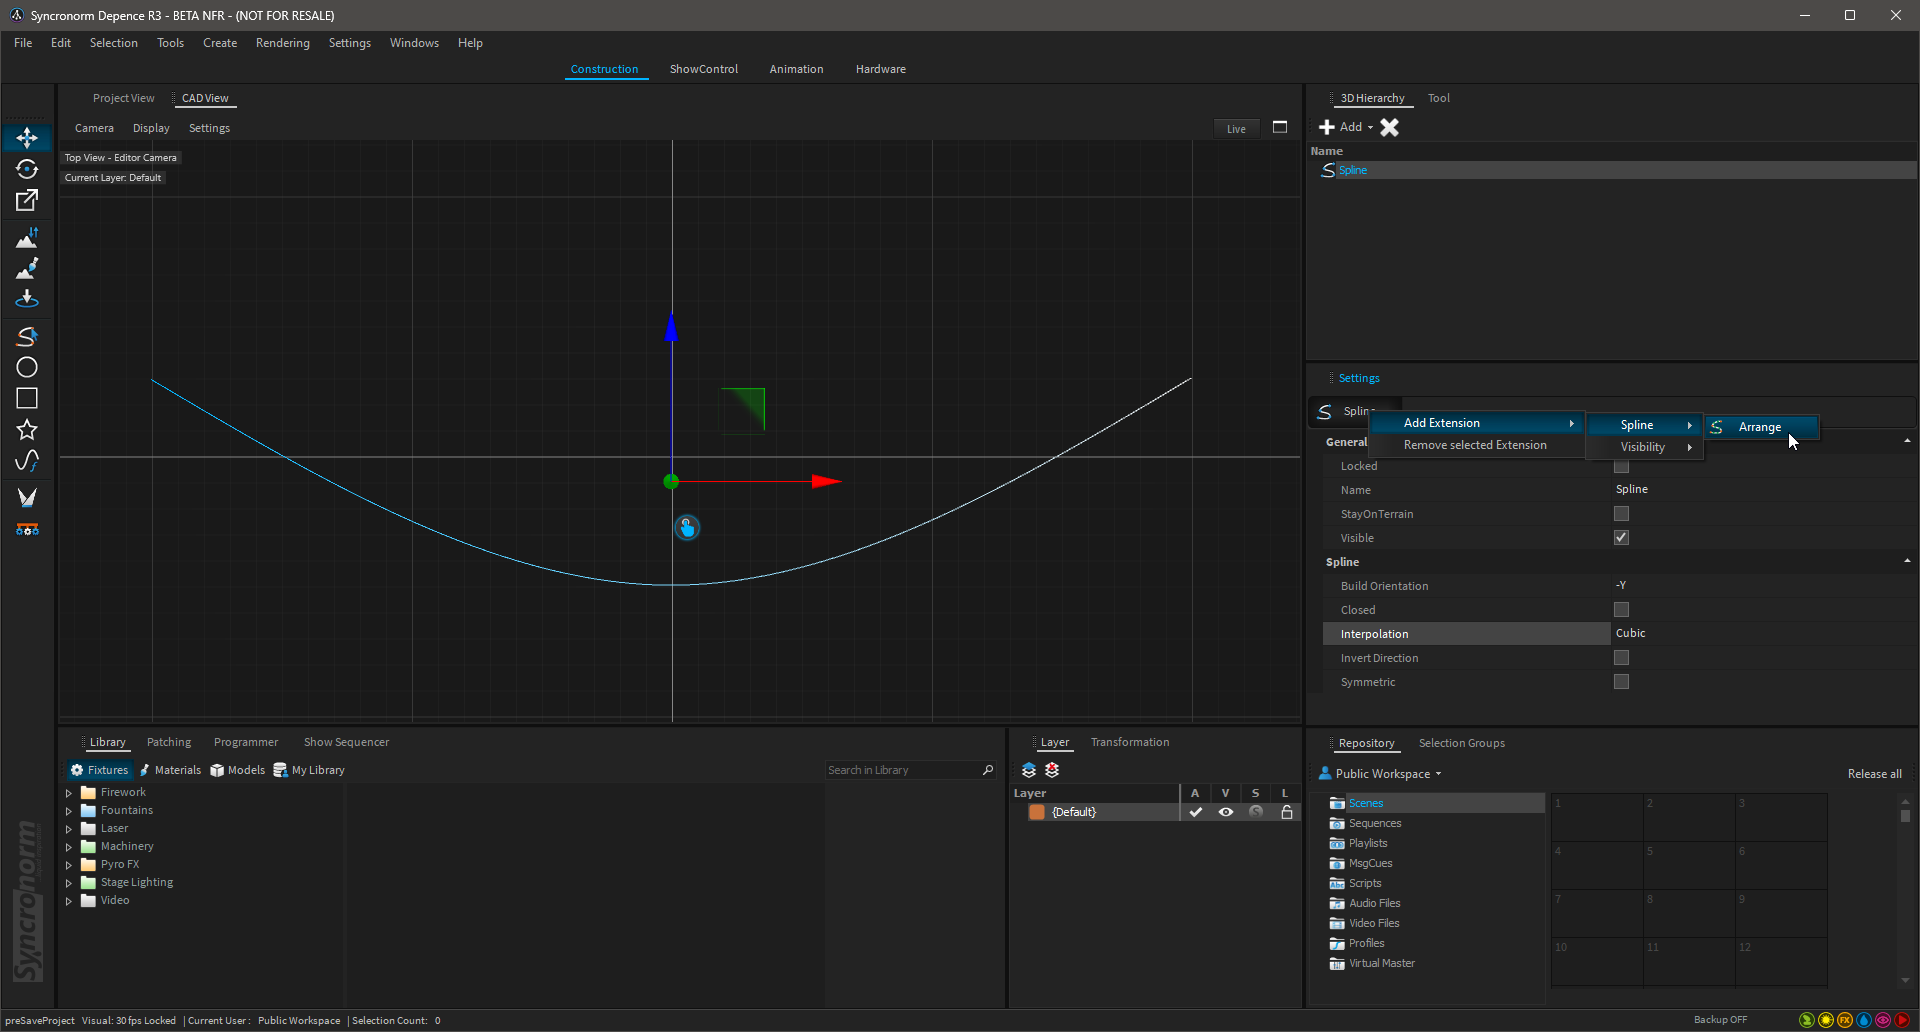Click the pink status bar icon
Viewport: 1920px width, 1032px height.
coord(1883,1020)
